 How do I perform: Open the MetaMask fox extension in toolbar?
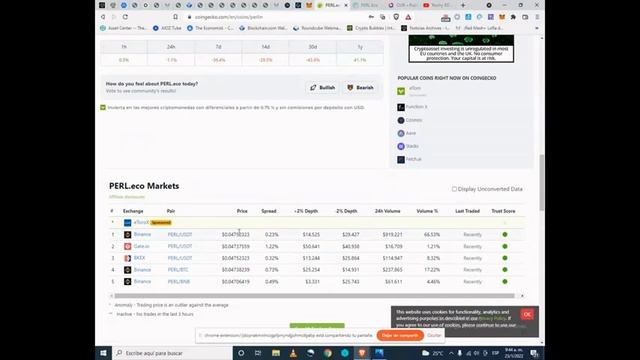pos(502,17)
